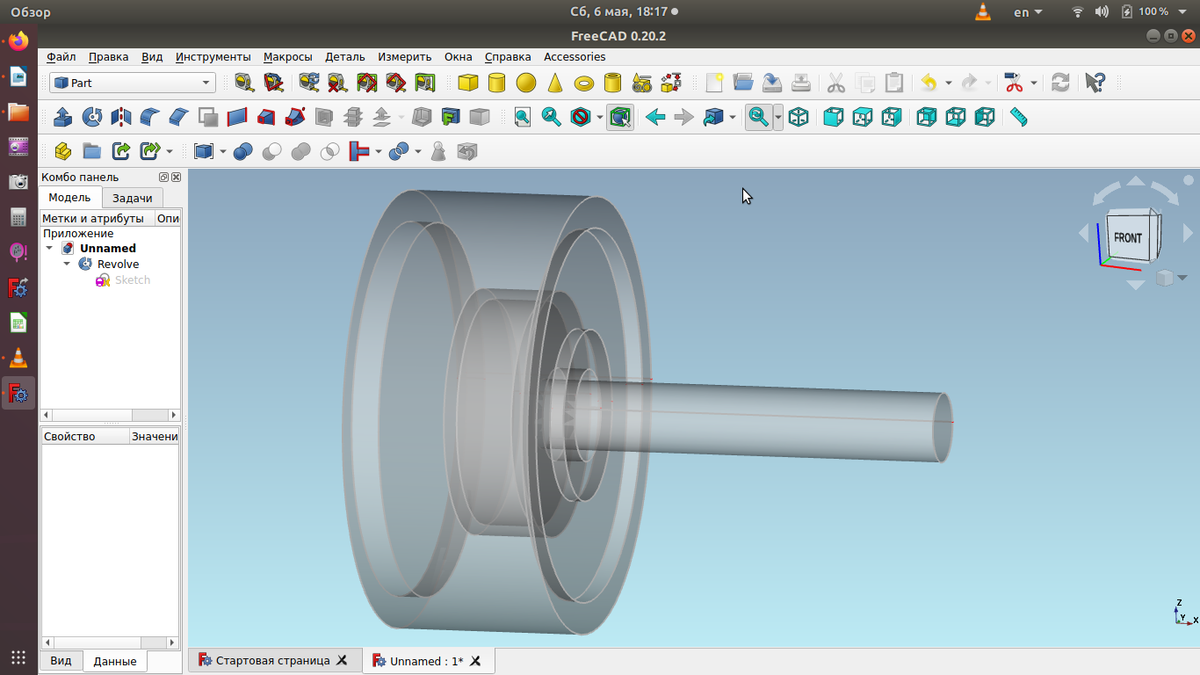This screenshot has width=1200, height=675.
Task: Open the Loft tool
Action: (266, 117)
